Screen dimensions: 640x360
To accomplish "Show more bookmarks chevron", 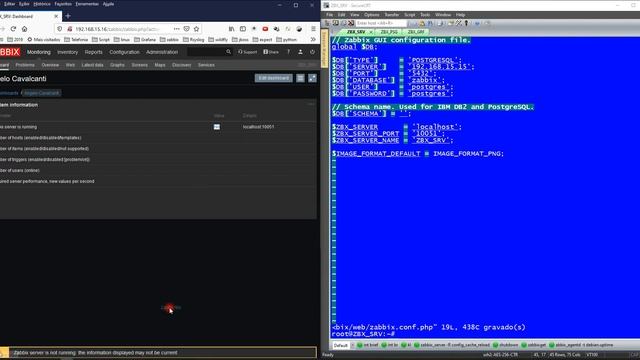I will (313, 40).
